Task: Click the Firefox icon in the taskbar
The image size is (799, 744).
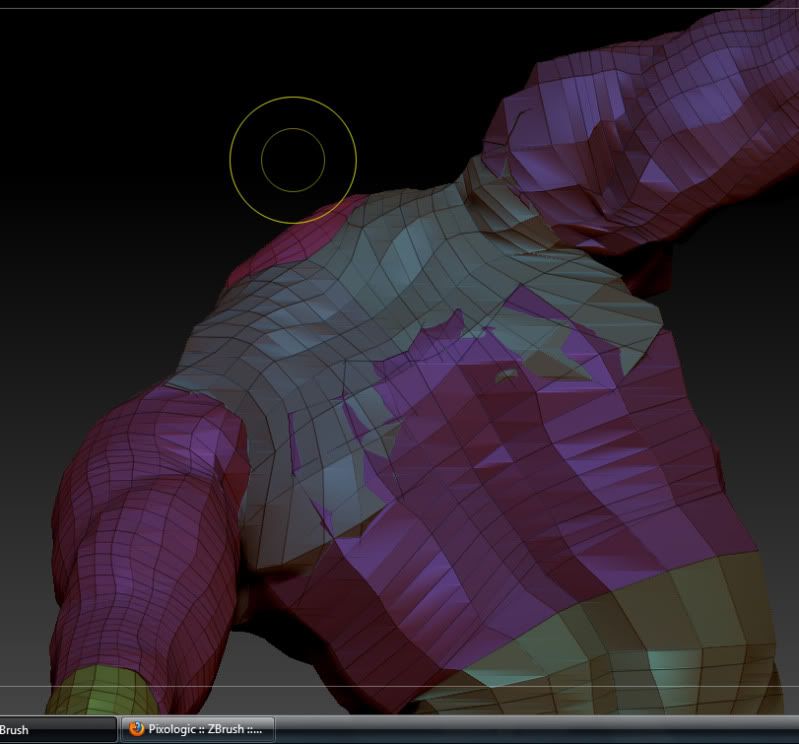Action: click(x=136, y=729)
